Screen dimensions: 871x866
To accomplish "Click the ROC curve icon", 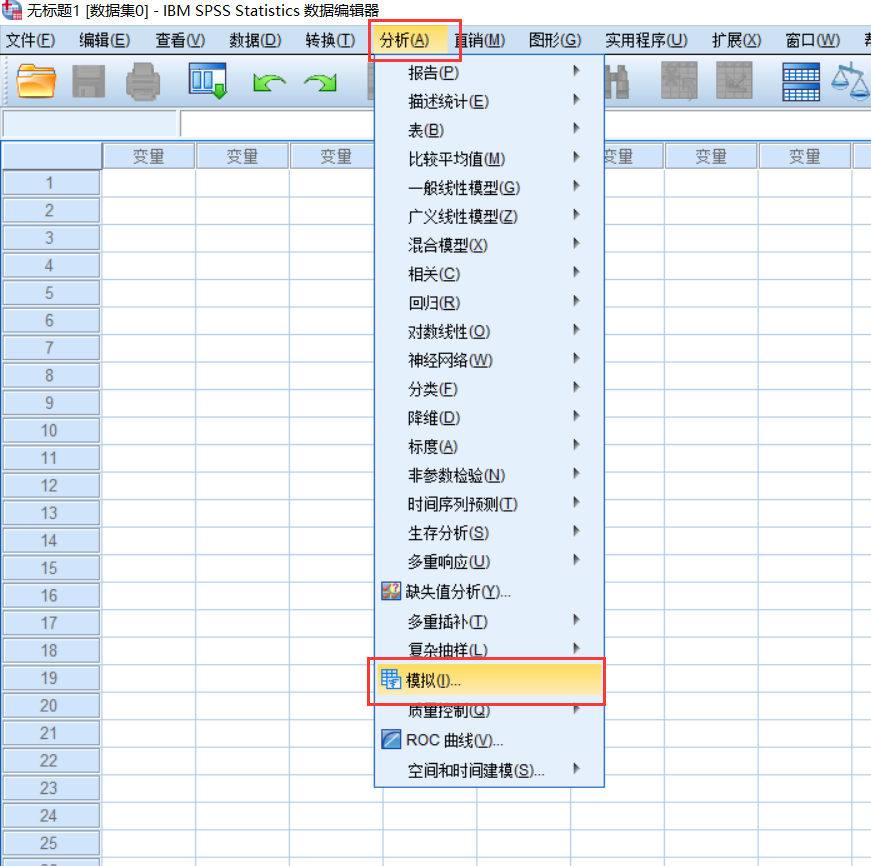I will (x=391, y=739).
